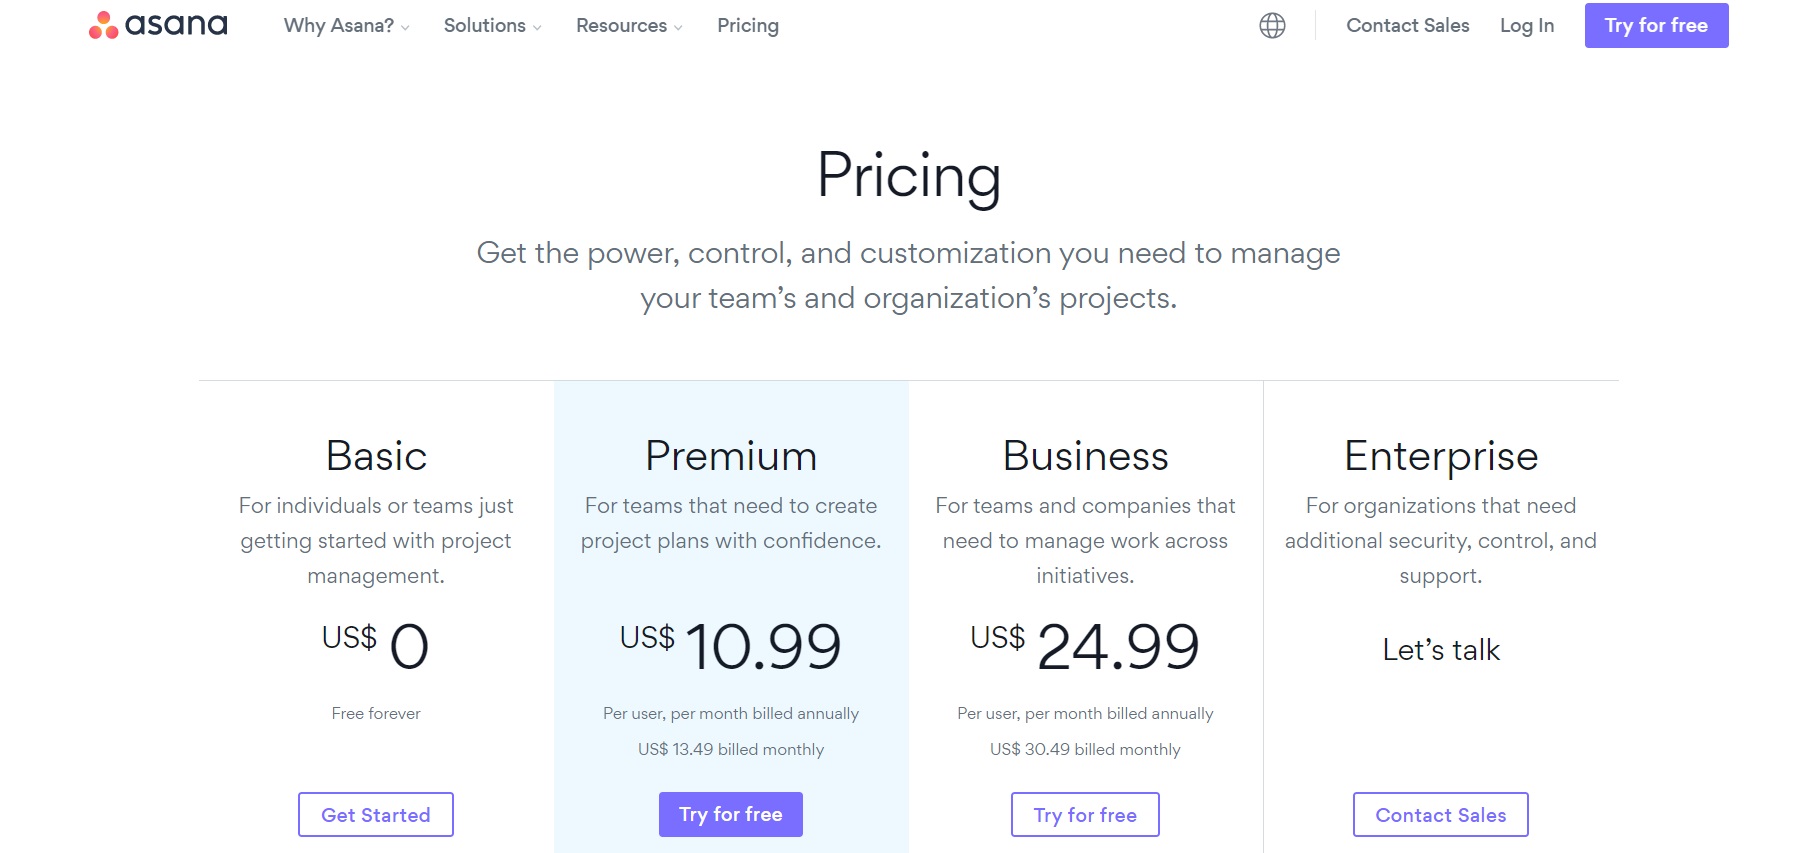Click the Business US$ 24.99 price

click(x=1085, y=645)
